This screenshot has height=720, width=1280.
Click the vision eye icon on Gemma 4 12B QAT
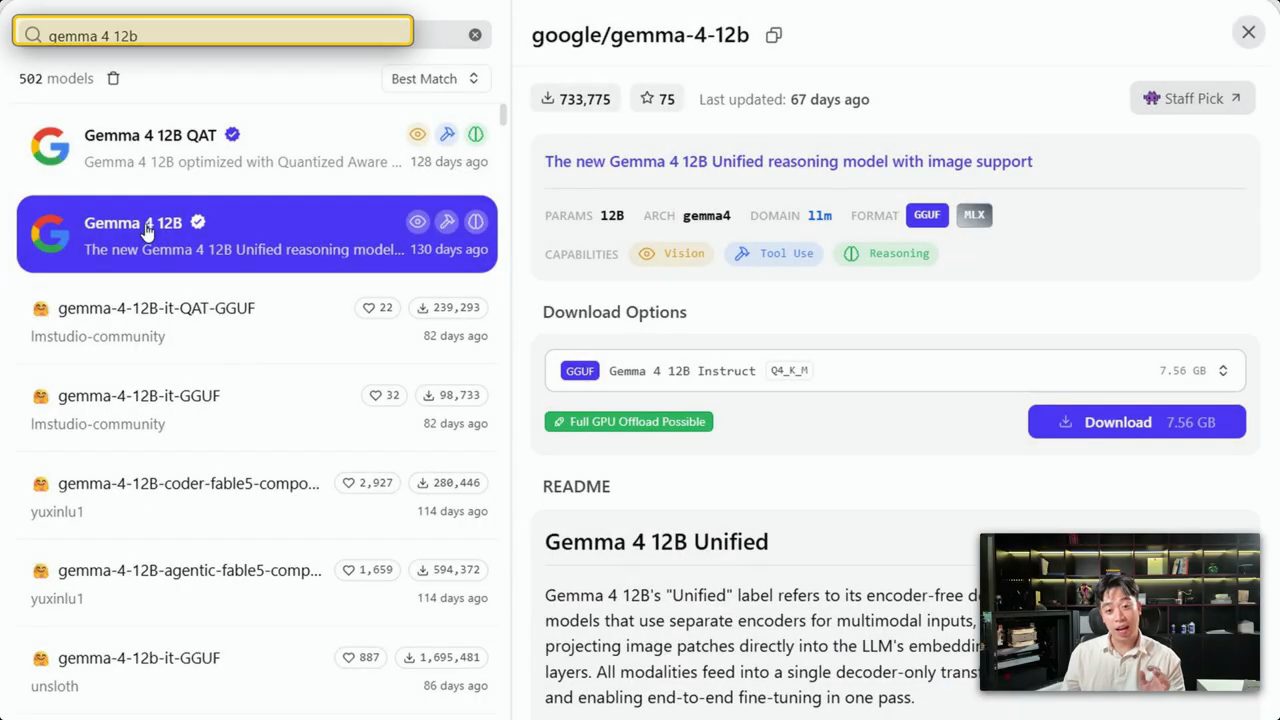click(418, 134)
